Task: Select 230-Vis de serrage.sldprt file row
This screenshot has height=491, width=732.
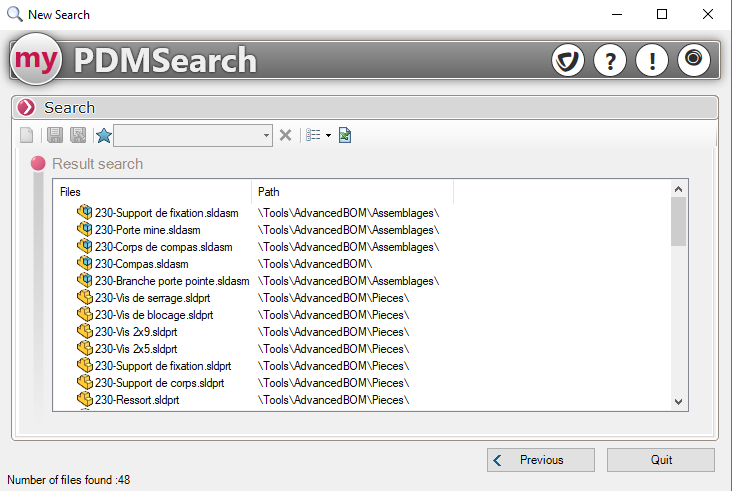Action: point(153,298)
